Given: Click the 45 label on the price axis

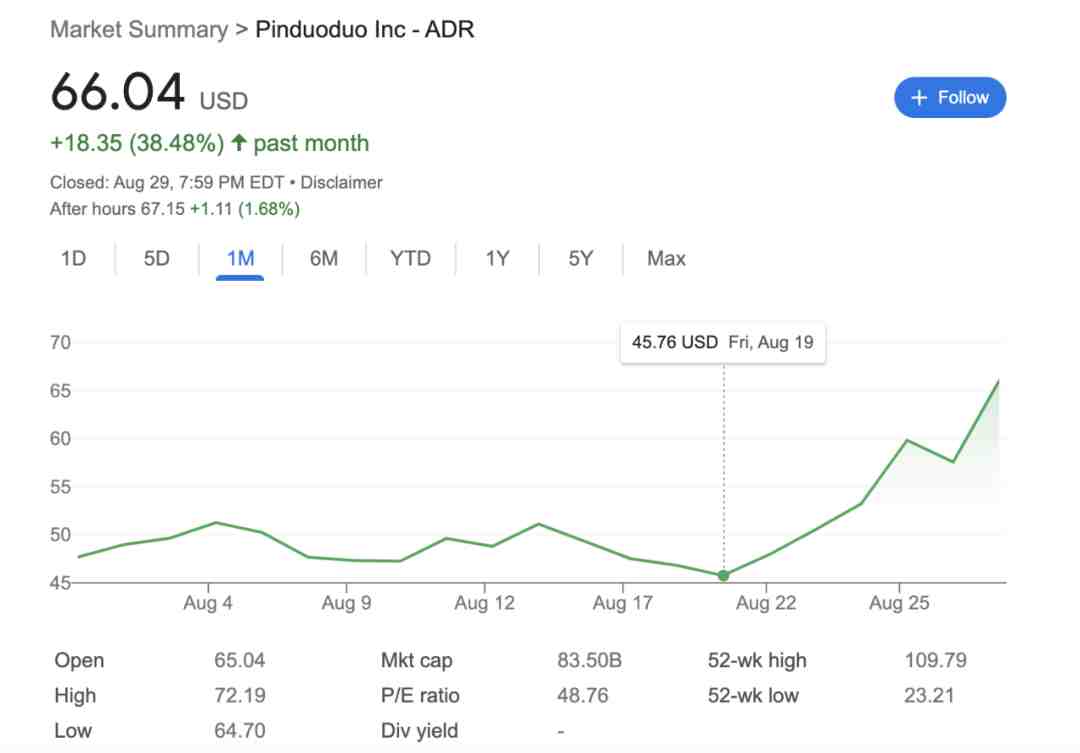Looking at the screenshot, I should (60, 583).
